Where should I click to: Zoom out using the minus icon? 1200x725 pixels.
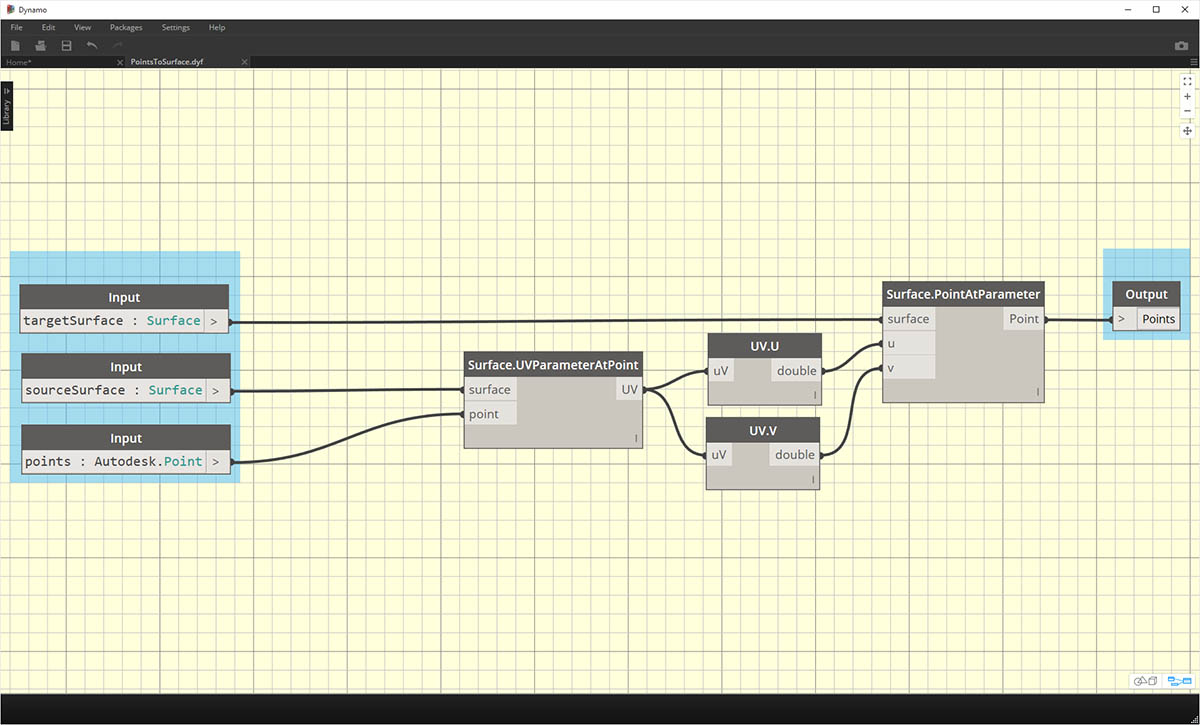[1187, 111]
